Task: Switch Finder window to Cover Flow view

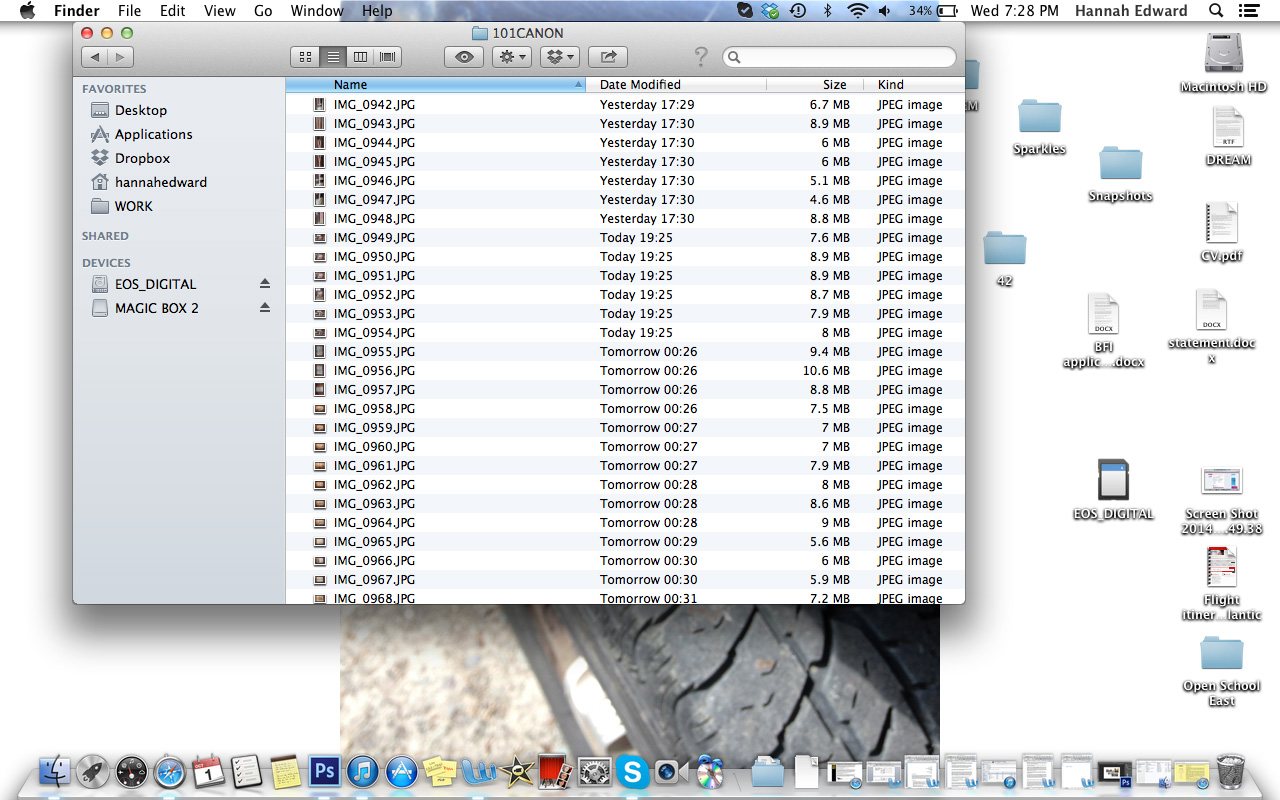Action: point(388,57)
